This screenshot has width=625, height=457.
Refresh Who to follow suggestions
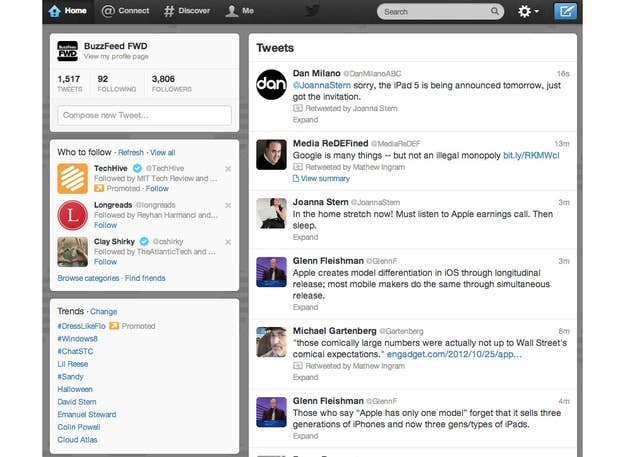(131, 153)
